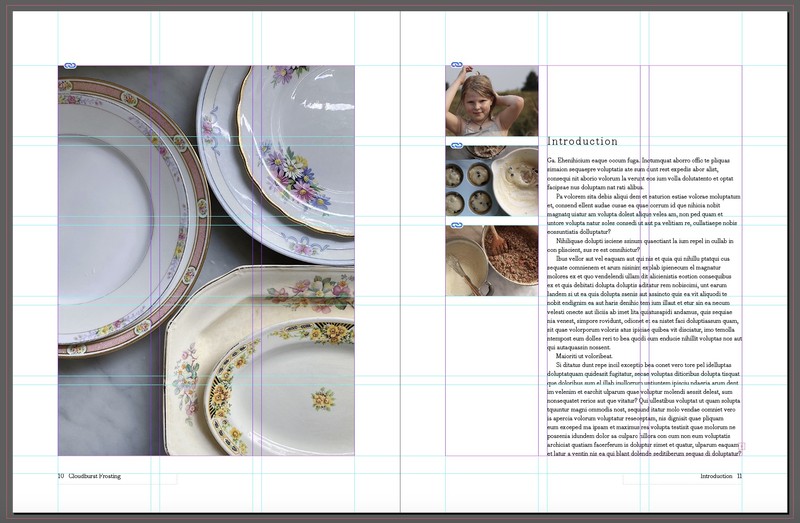Click the paragraph beginning "Pa volorem sita debis"
The image size is (800, 523).
tap(644, 214)
